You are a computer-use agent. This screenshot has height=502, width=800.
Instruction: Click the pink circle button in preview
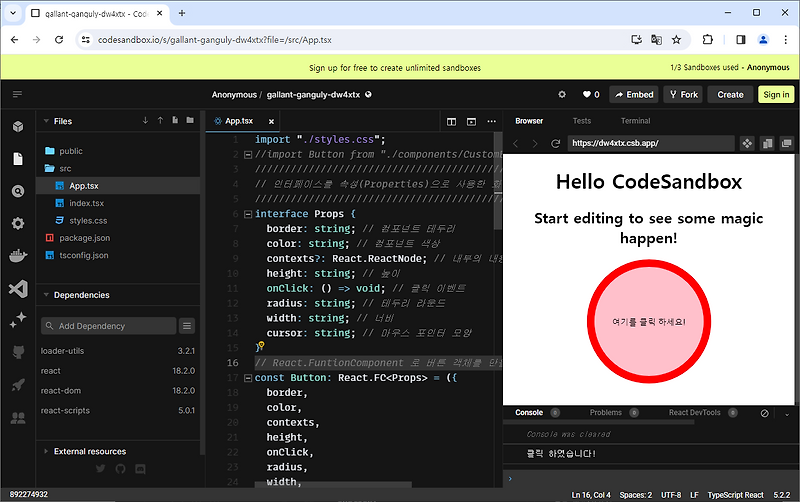(648, 321)
